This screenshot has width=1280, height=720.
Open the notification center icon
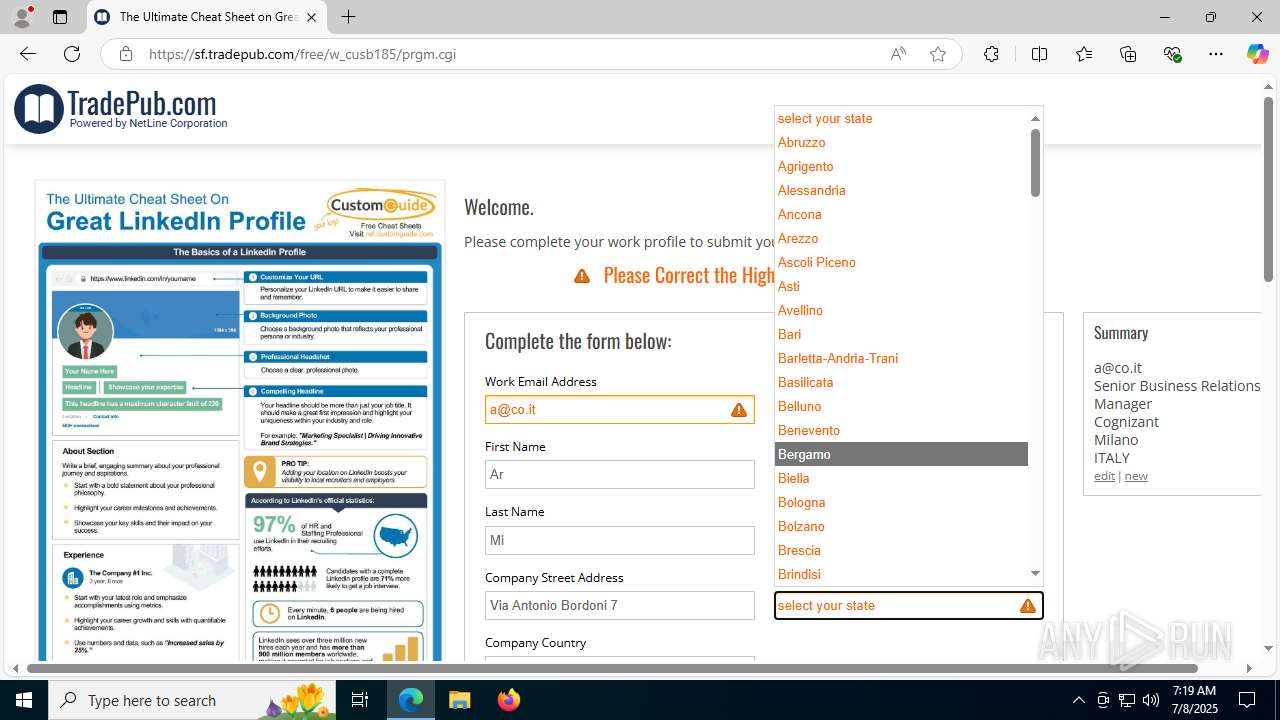(x=1247, y=700)
